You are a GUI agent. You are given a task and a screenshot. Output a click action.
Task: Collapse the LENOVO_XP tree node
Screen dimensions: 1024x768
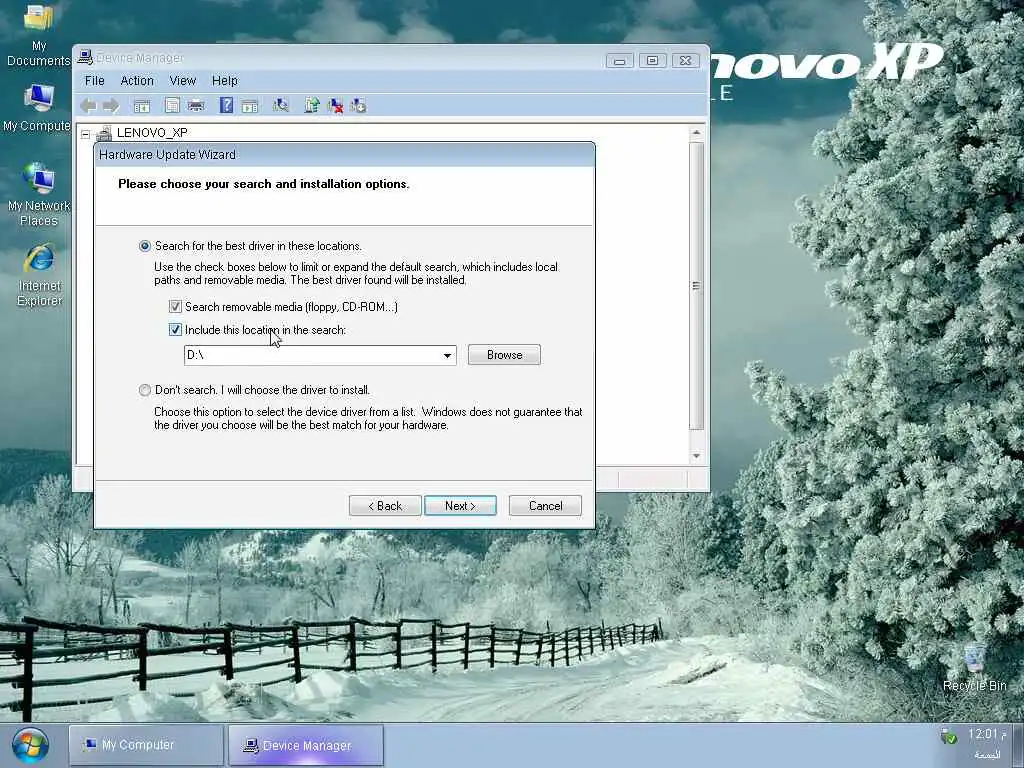pos(86,134)
